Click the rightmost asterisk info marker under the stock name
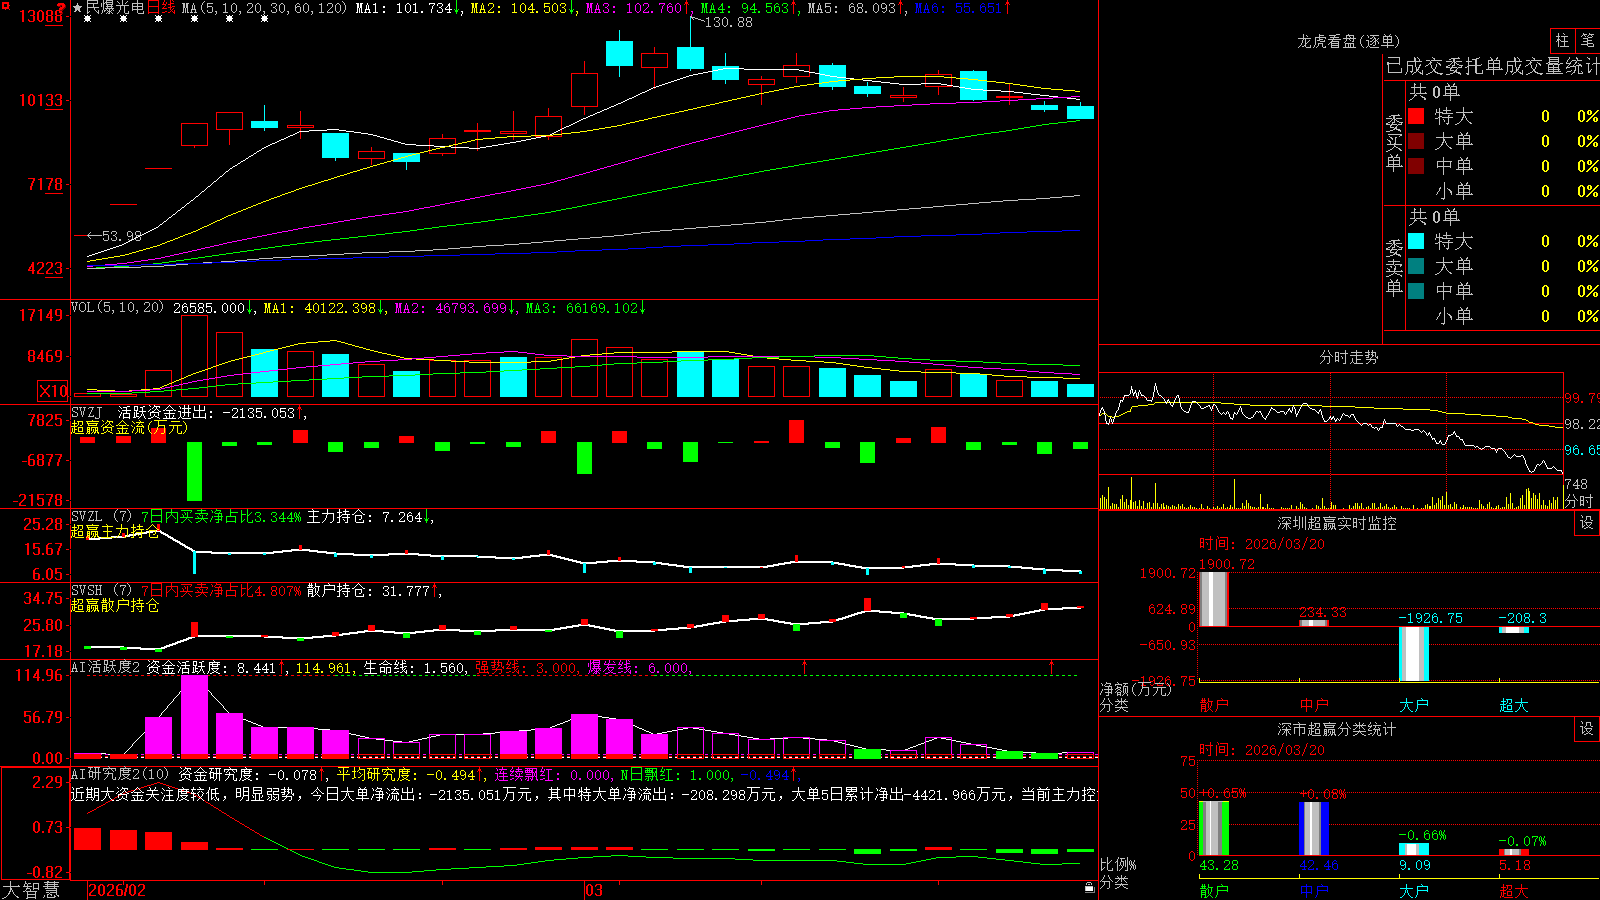1600x900 pixels. click(264, 20)
